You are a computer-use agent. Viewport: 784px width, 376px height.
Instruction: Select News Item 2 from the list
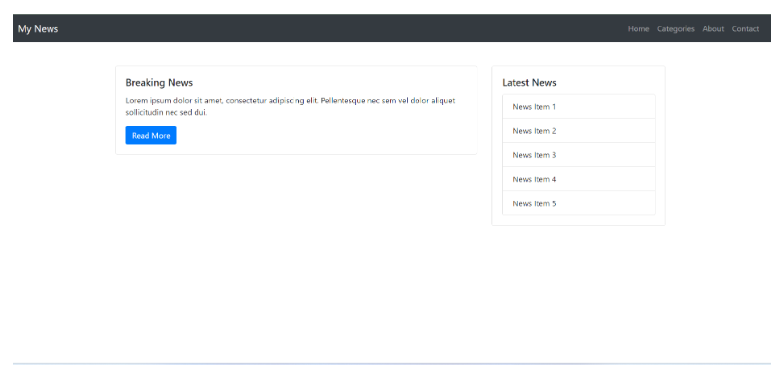tap(578, 130)
